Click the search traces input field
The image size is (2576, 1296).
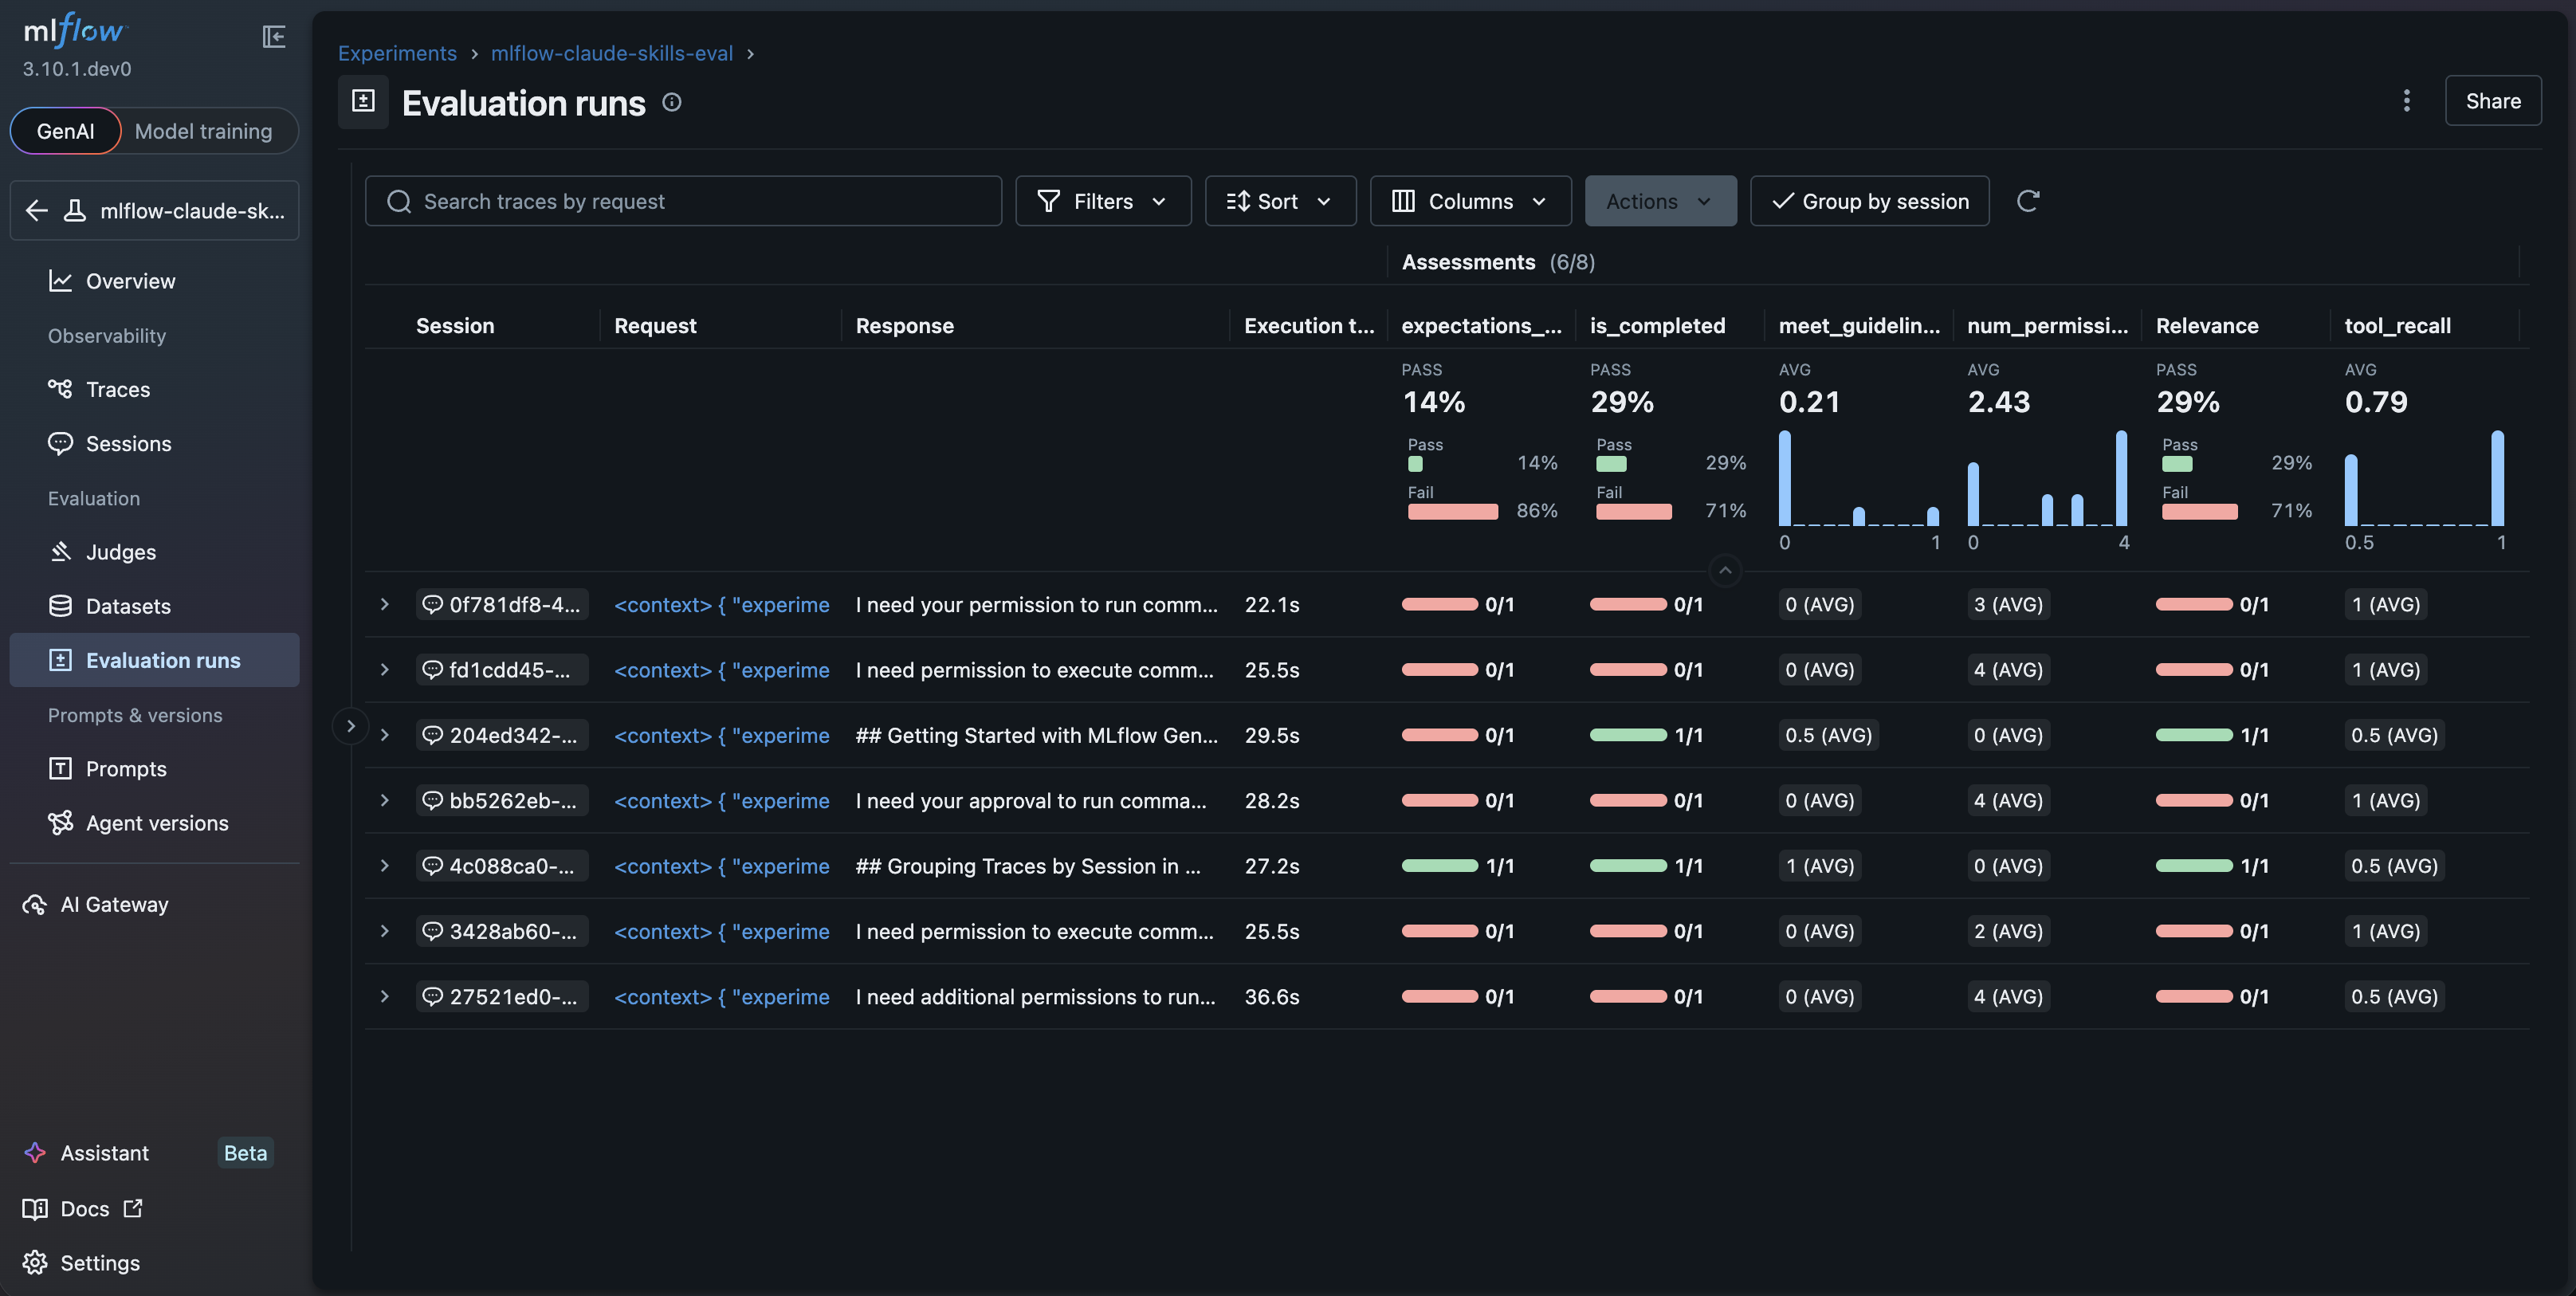click(x=683, y=201)
